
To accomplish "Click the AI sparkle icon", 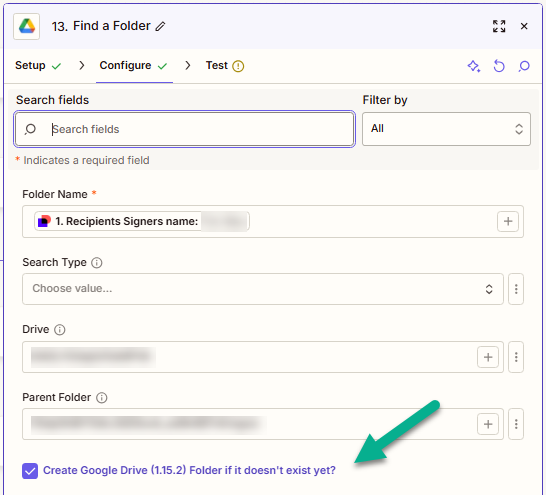I will pos(474,66).
